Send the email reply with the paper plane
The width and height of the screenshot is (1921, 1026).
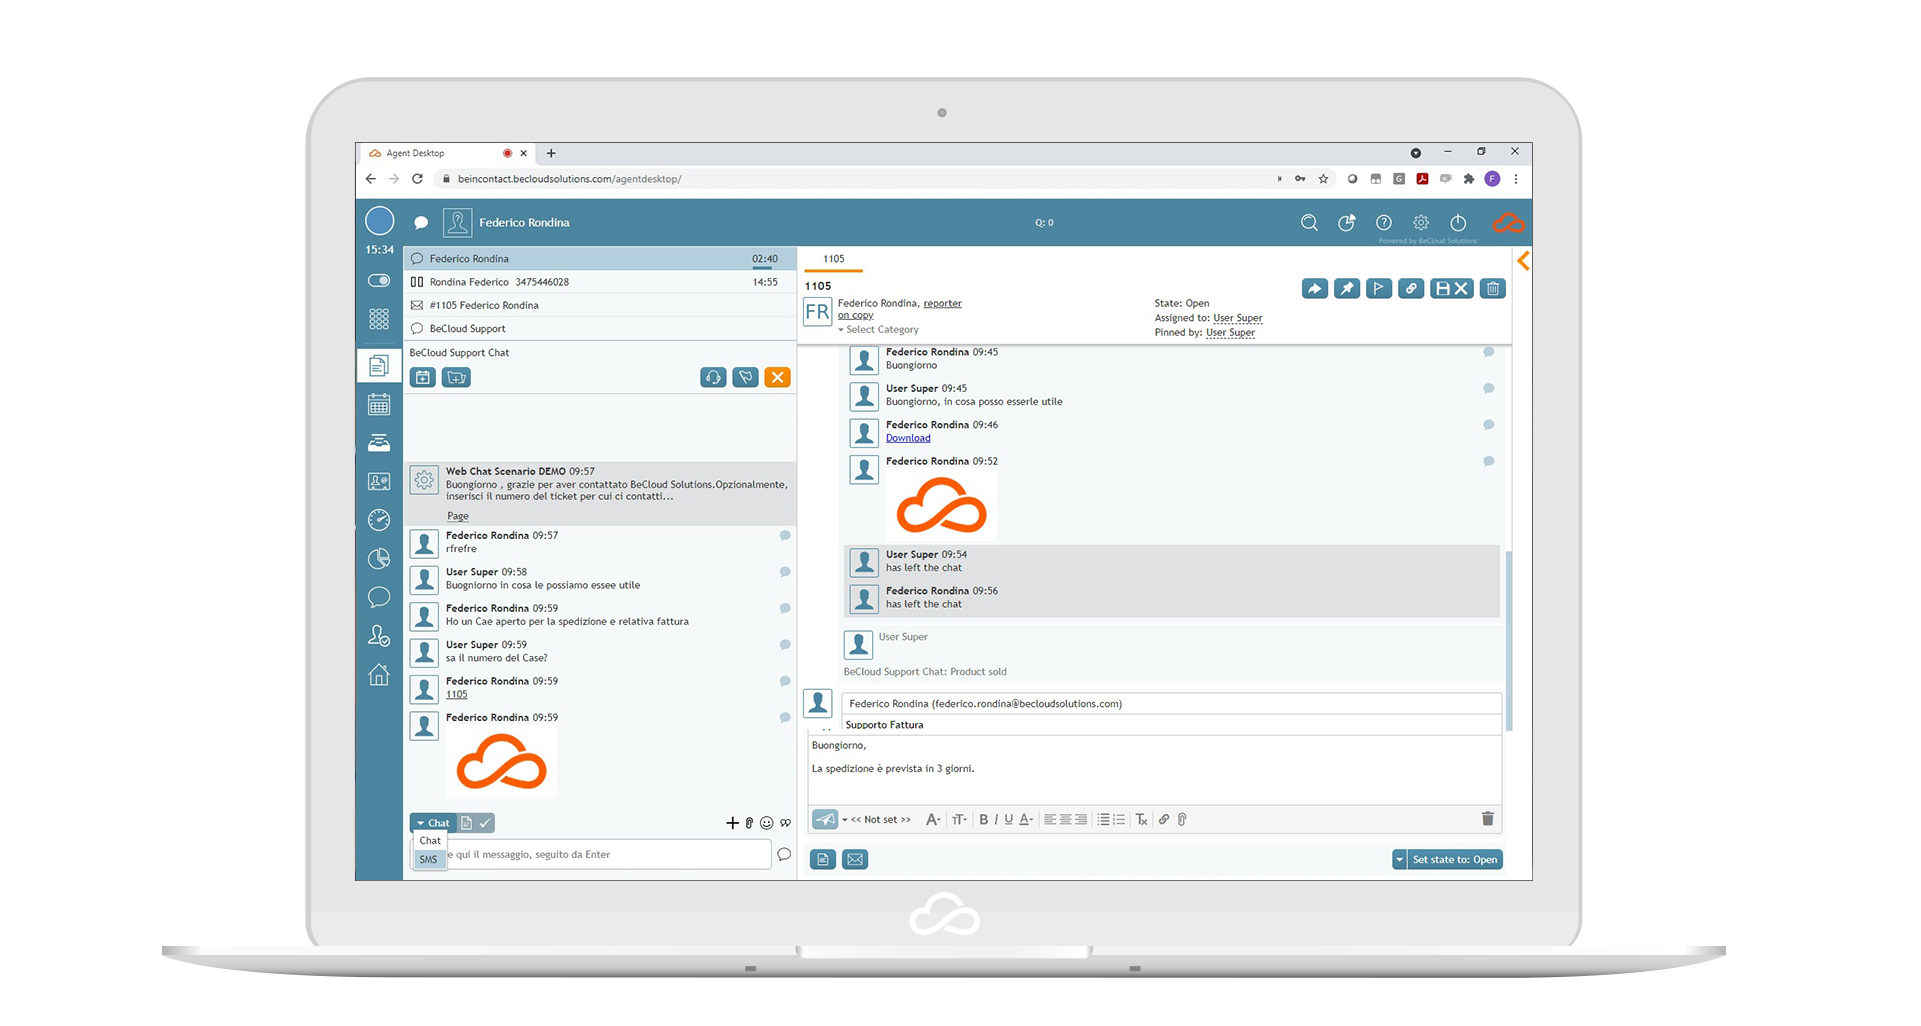point(825,820)
